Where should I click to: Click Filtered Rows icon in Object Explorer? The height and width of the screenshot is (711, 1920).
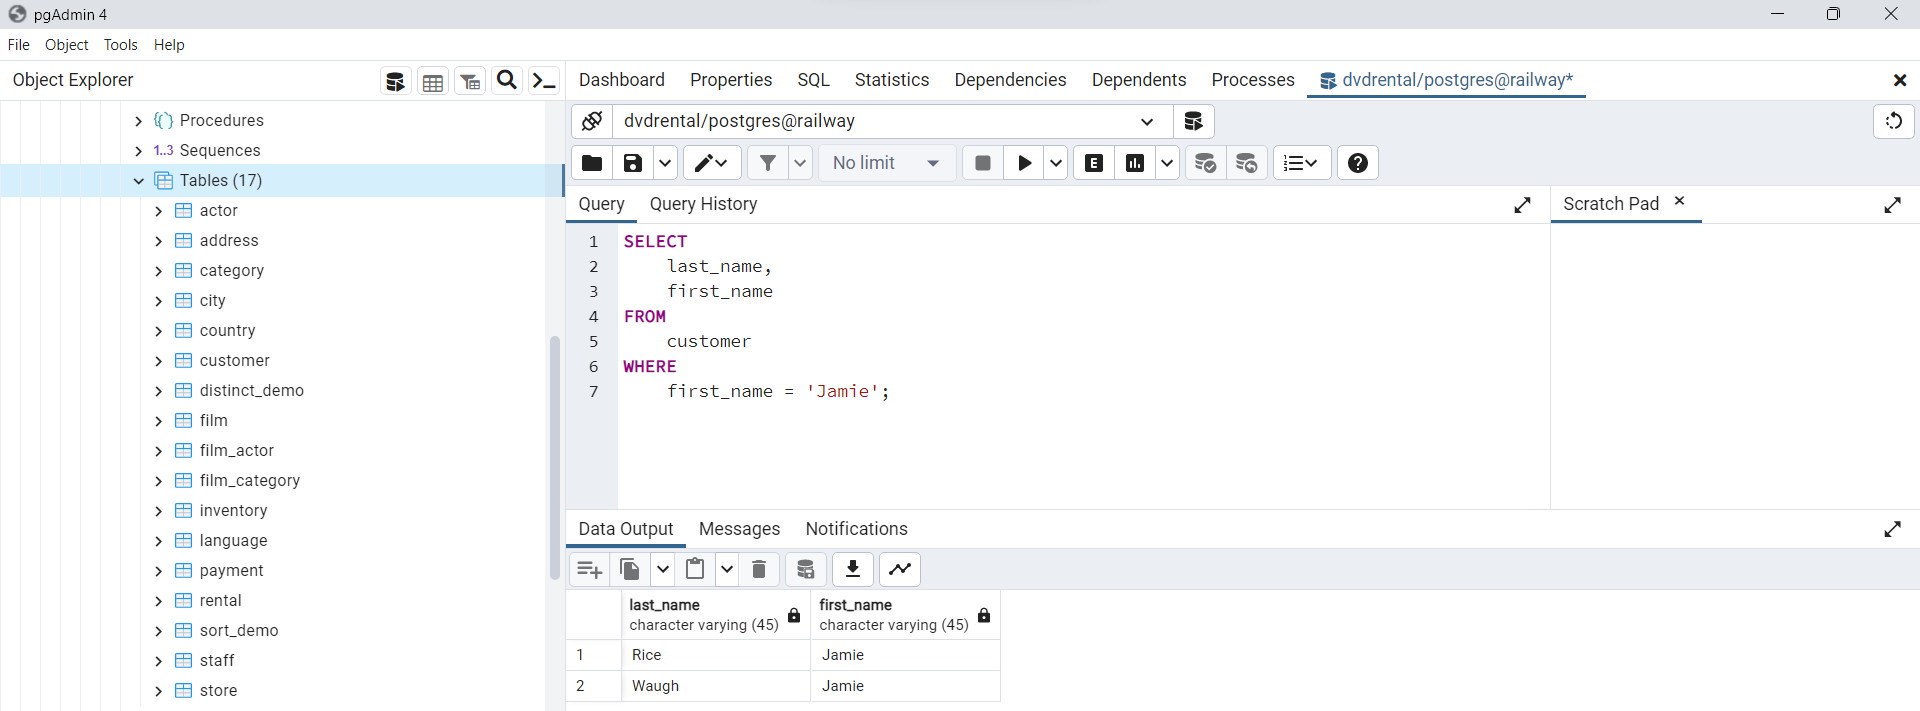click(470, 81)
